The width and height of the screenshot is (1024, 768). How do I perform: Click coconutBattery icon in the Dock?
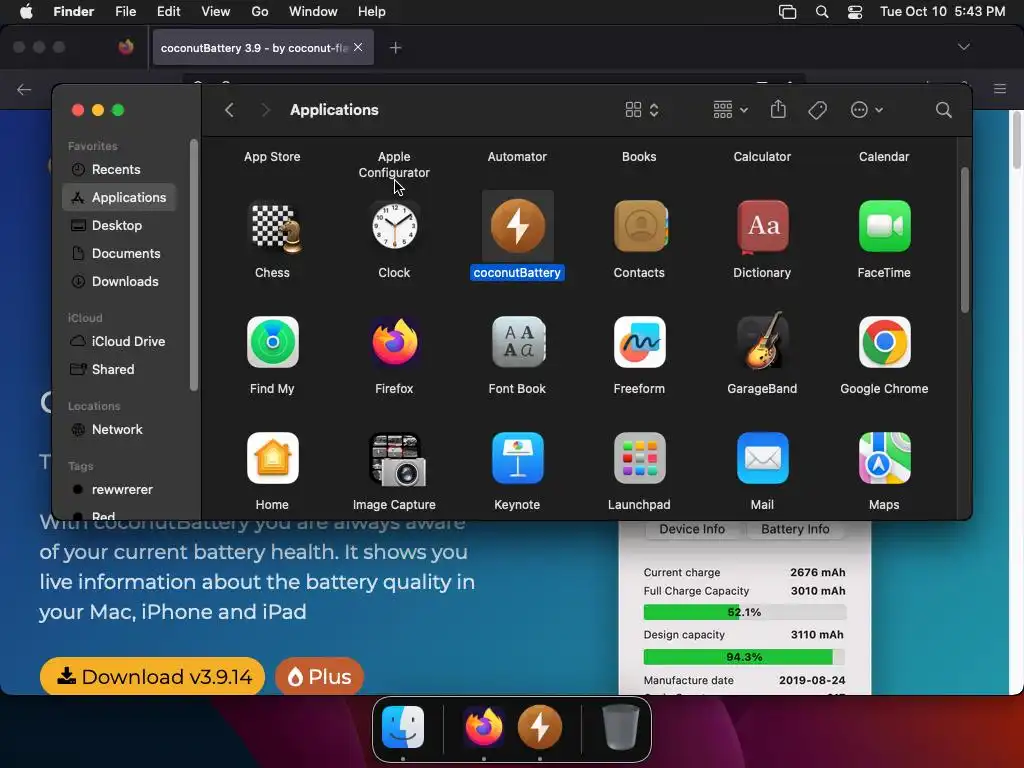point(539,727)
